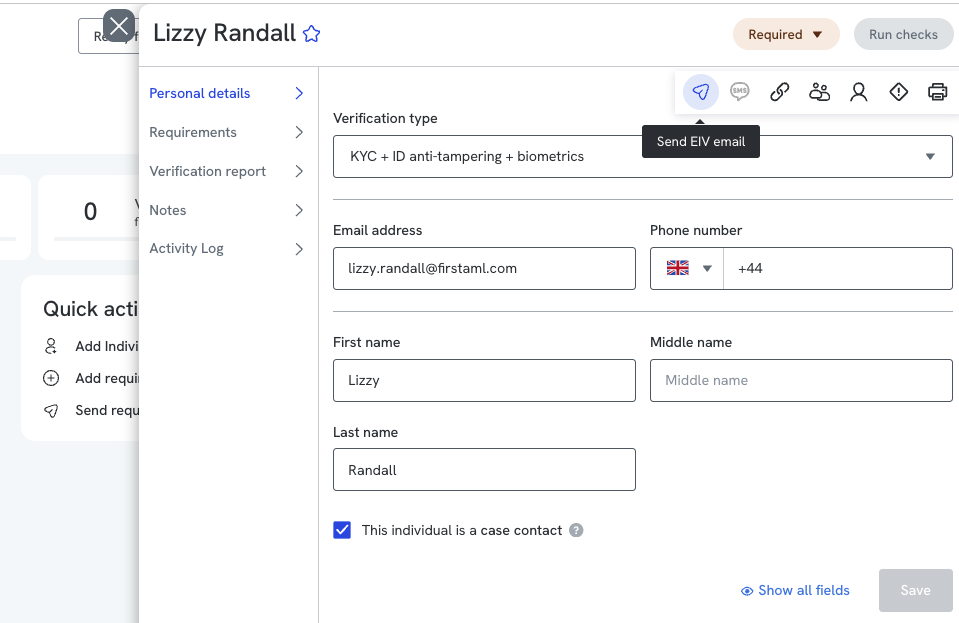Click the Run checks button
The image size is (959, 623).
pos(903,34)
